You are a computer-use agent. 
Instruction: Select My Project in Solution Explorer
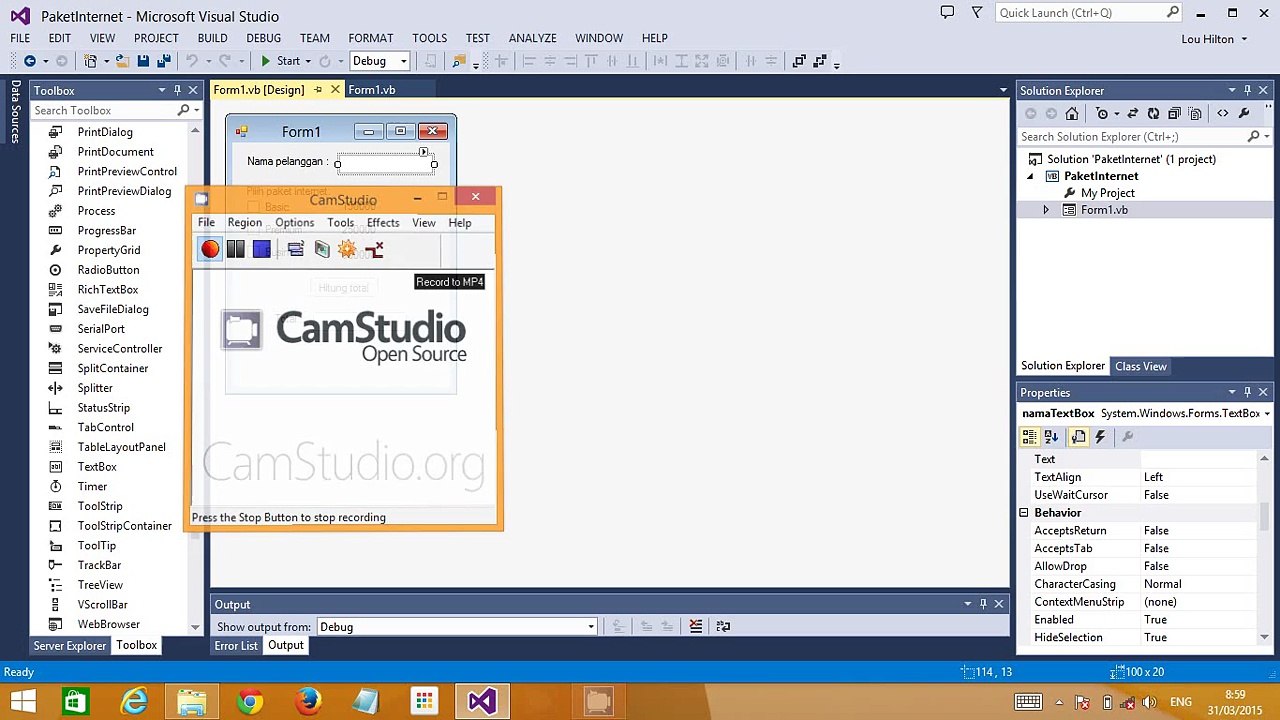coord(1107,193)
